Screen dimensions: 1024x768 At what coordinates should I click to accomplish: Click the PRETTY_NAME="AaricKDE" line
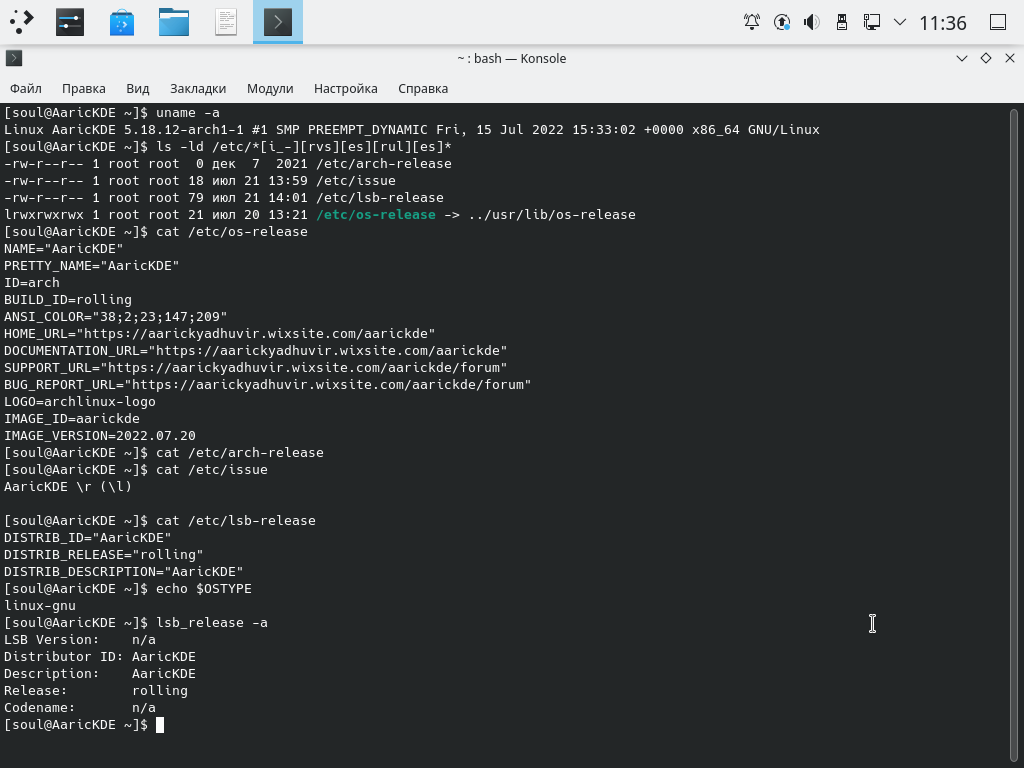point(91,266)
